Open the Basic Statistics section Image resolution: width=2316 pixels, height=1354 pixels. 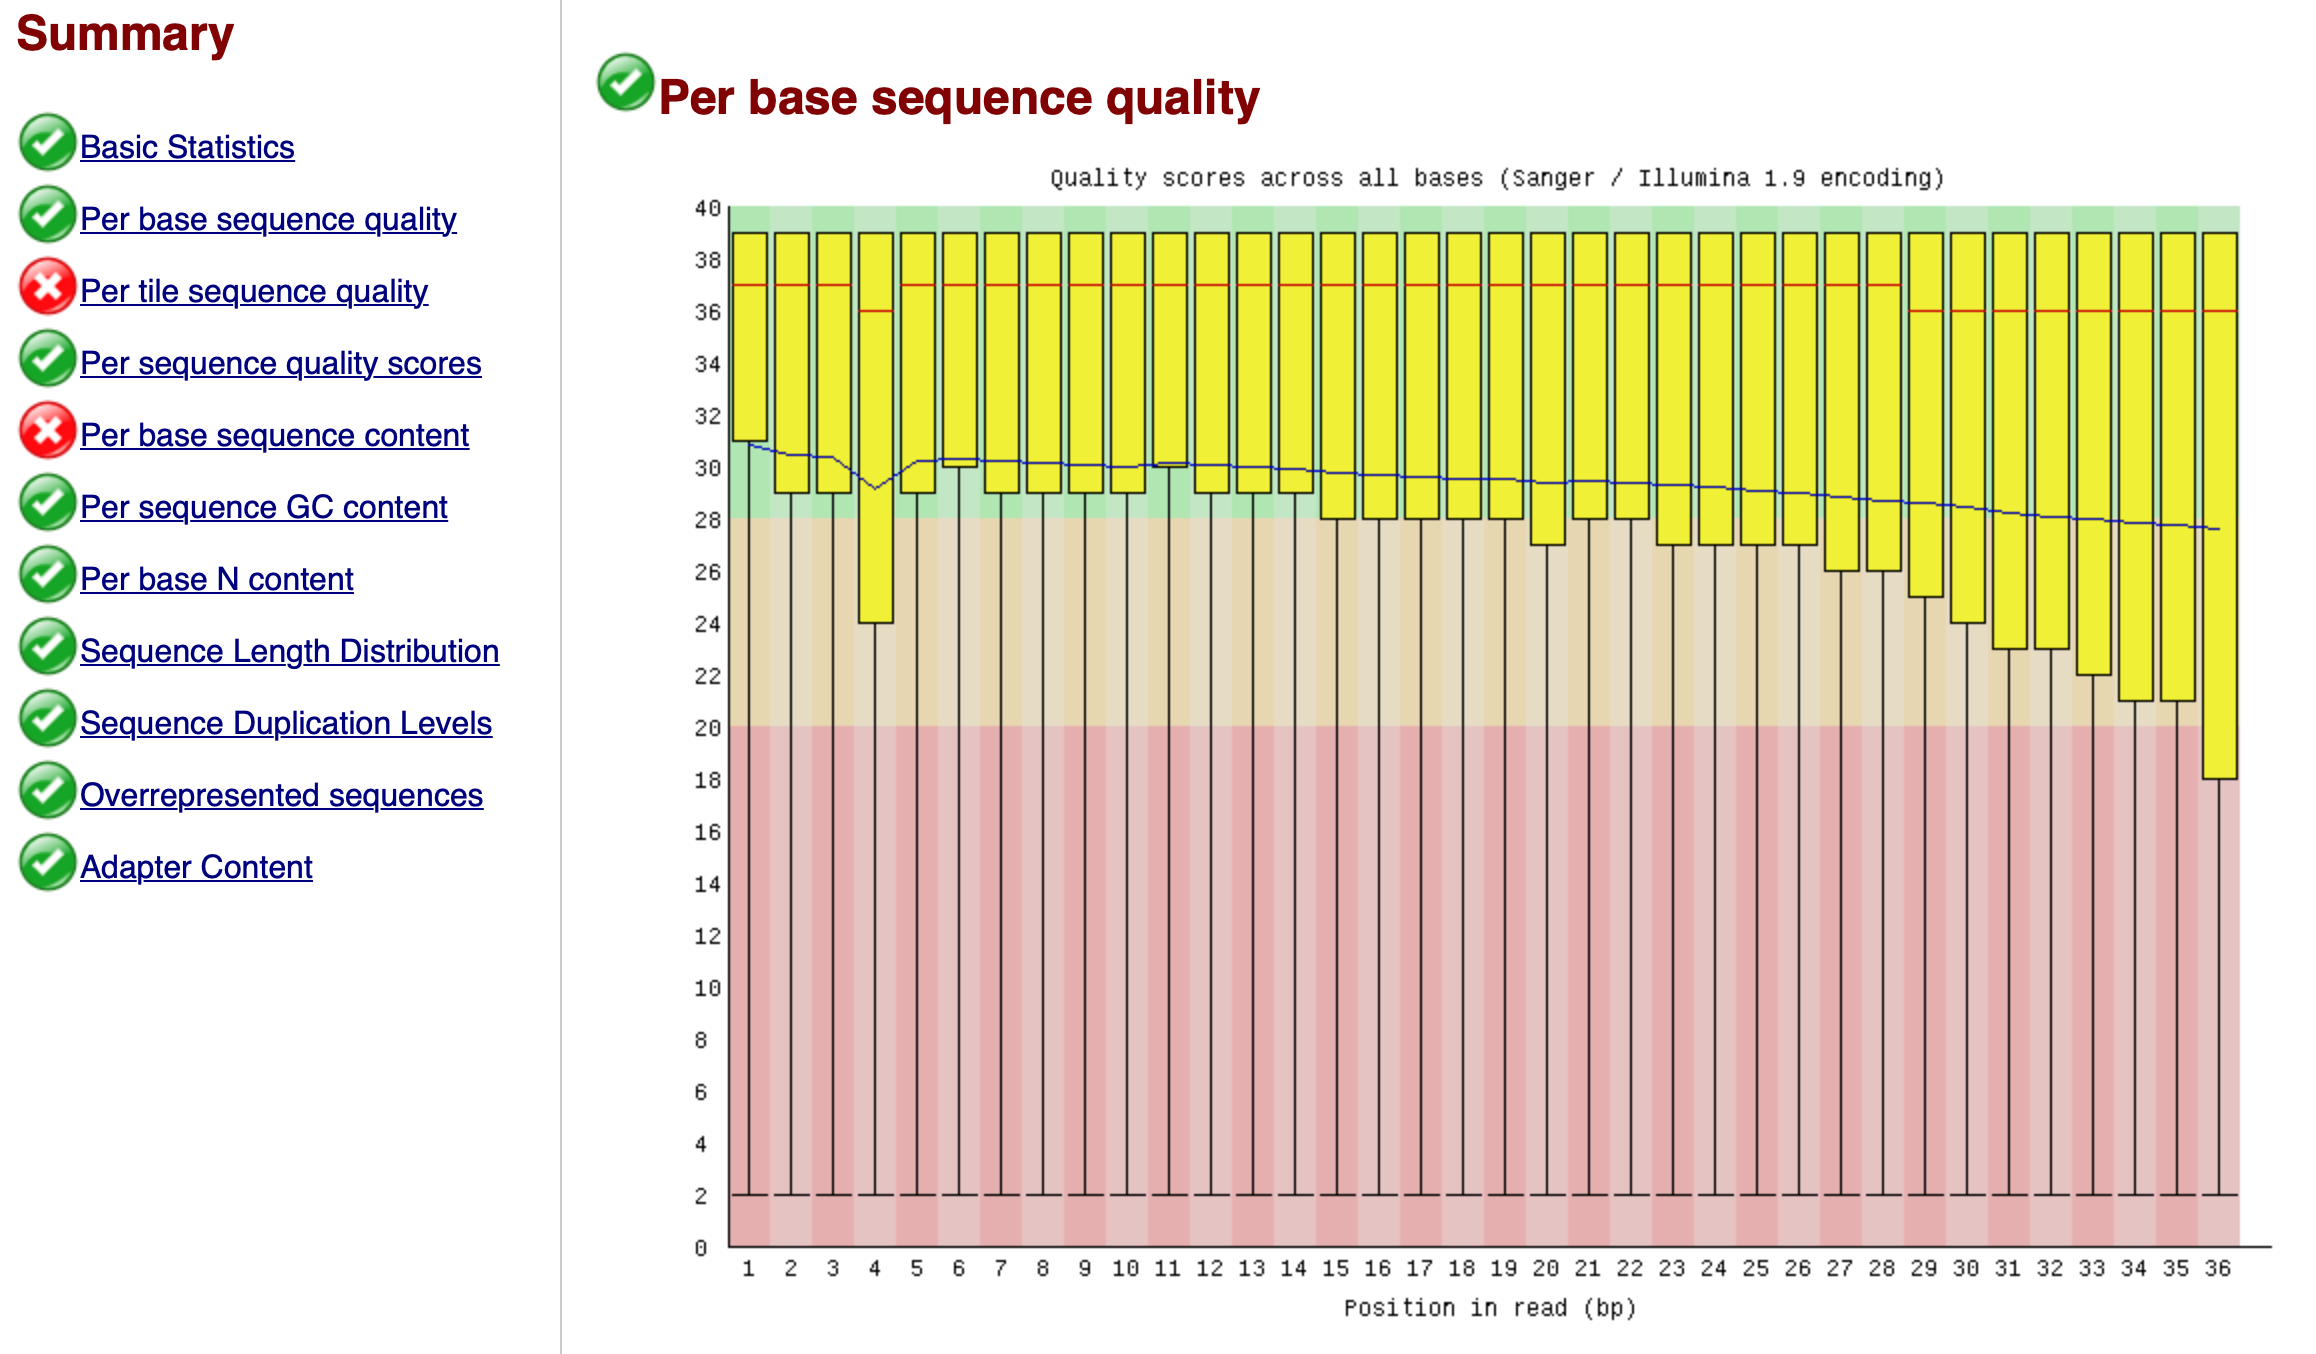(x=186, y=146)
